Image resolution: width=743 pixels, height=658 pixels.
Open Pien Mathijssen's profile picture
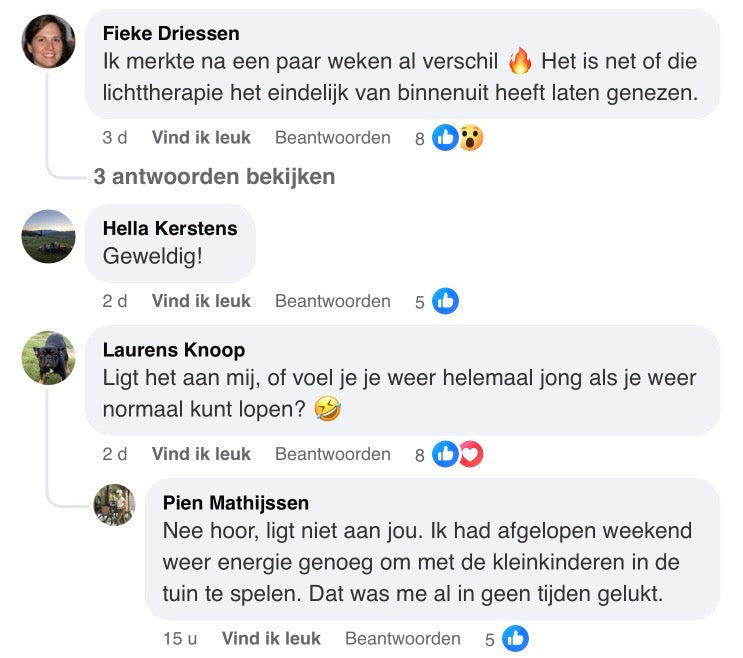tap(114, 505)
